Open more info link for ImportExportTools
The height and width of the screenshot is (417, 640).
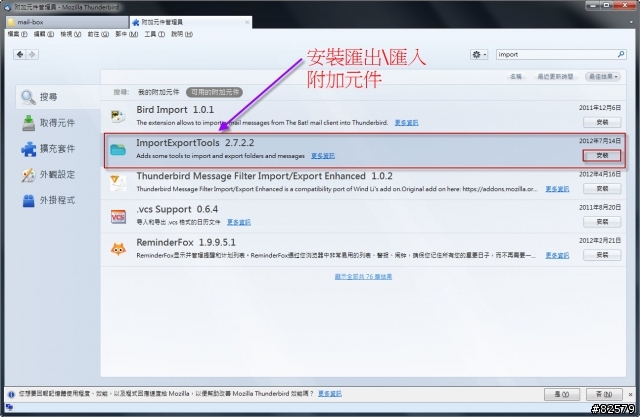tap(322, 156)
